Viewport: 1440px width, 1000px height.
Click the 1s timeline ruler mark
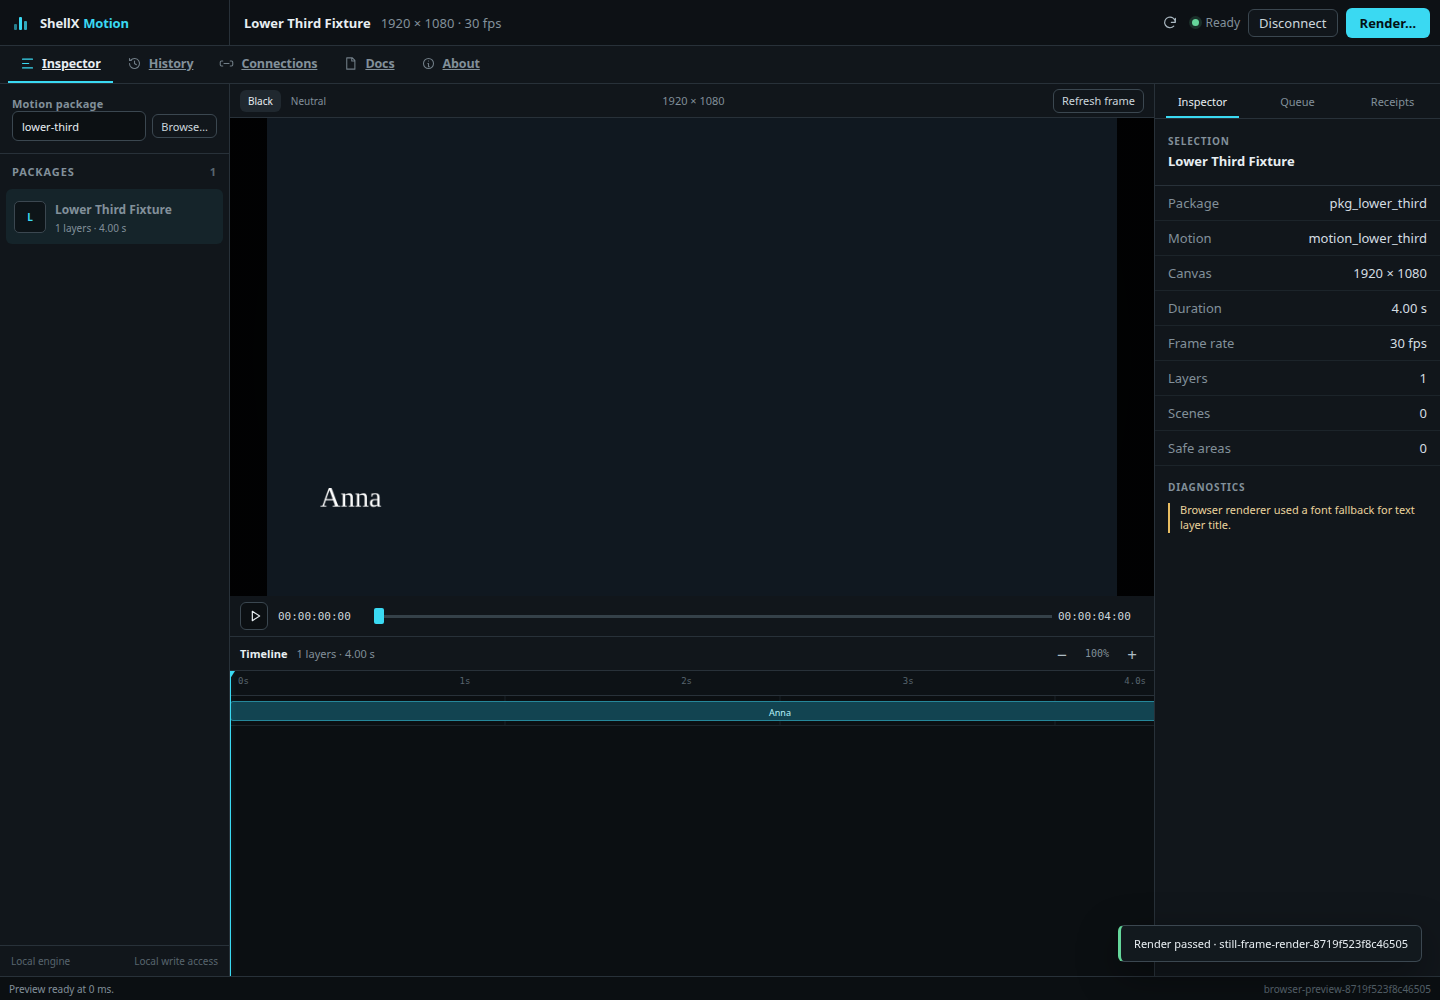point(464,681)
